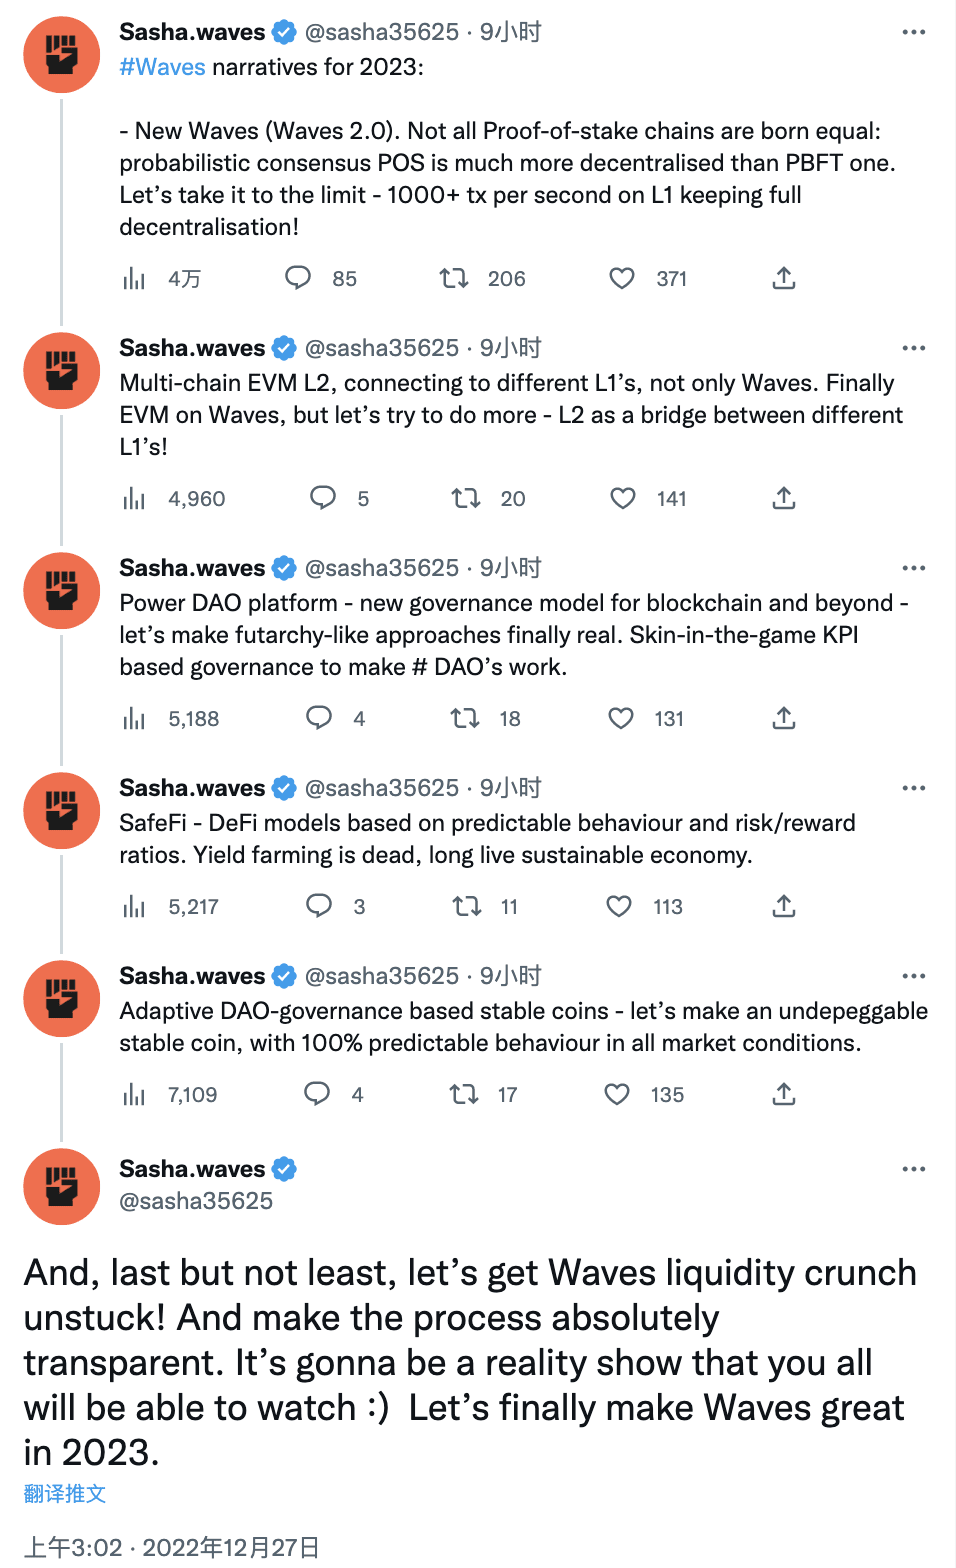
Task: Open more options on the first tweet
Action: (x=913, y=31)
